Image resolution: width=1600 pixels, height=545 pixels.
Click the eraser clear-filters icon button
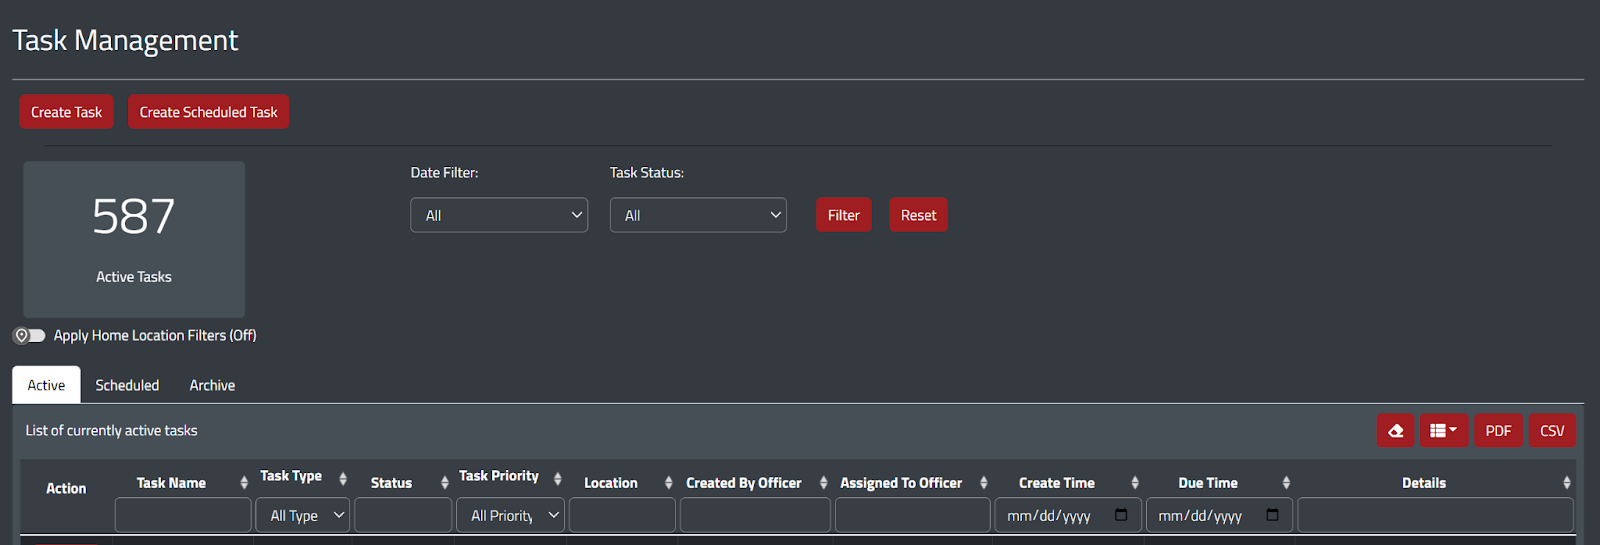(1395, 431)
